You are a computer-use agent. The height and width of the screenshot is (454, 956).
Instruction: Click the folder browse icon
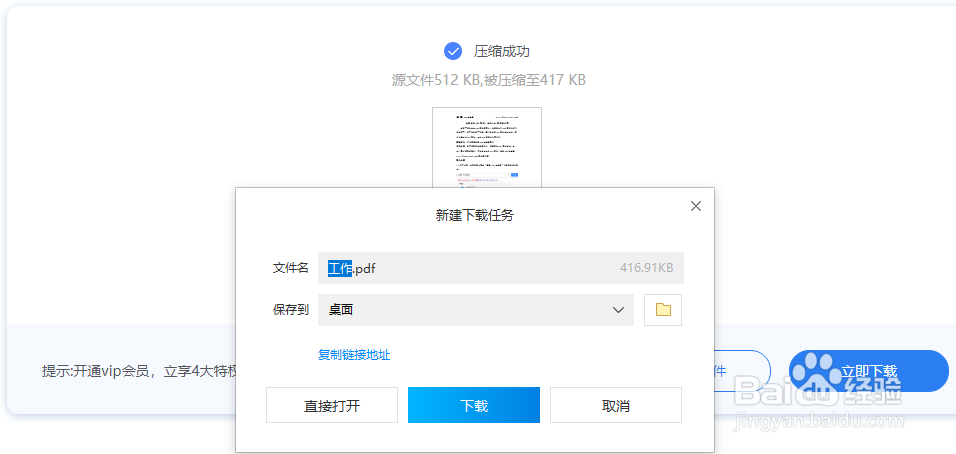coord(663,310)
